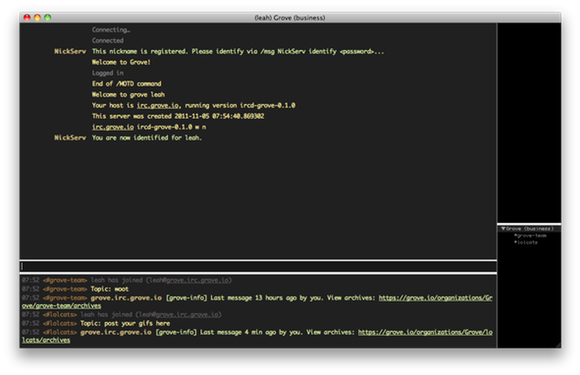Click grove.irc.grove.io host in #grove-team join line
580x375 pixels.
tap(197, 280)
